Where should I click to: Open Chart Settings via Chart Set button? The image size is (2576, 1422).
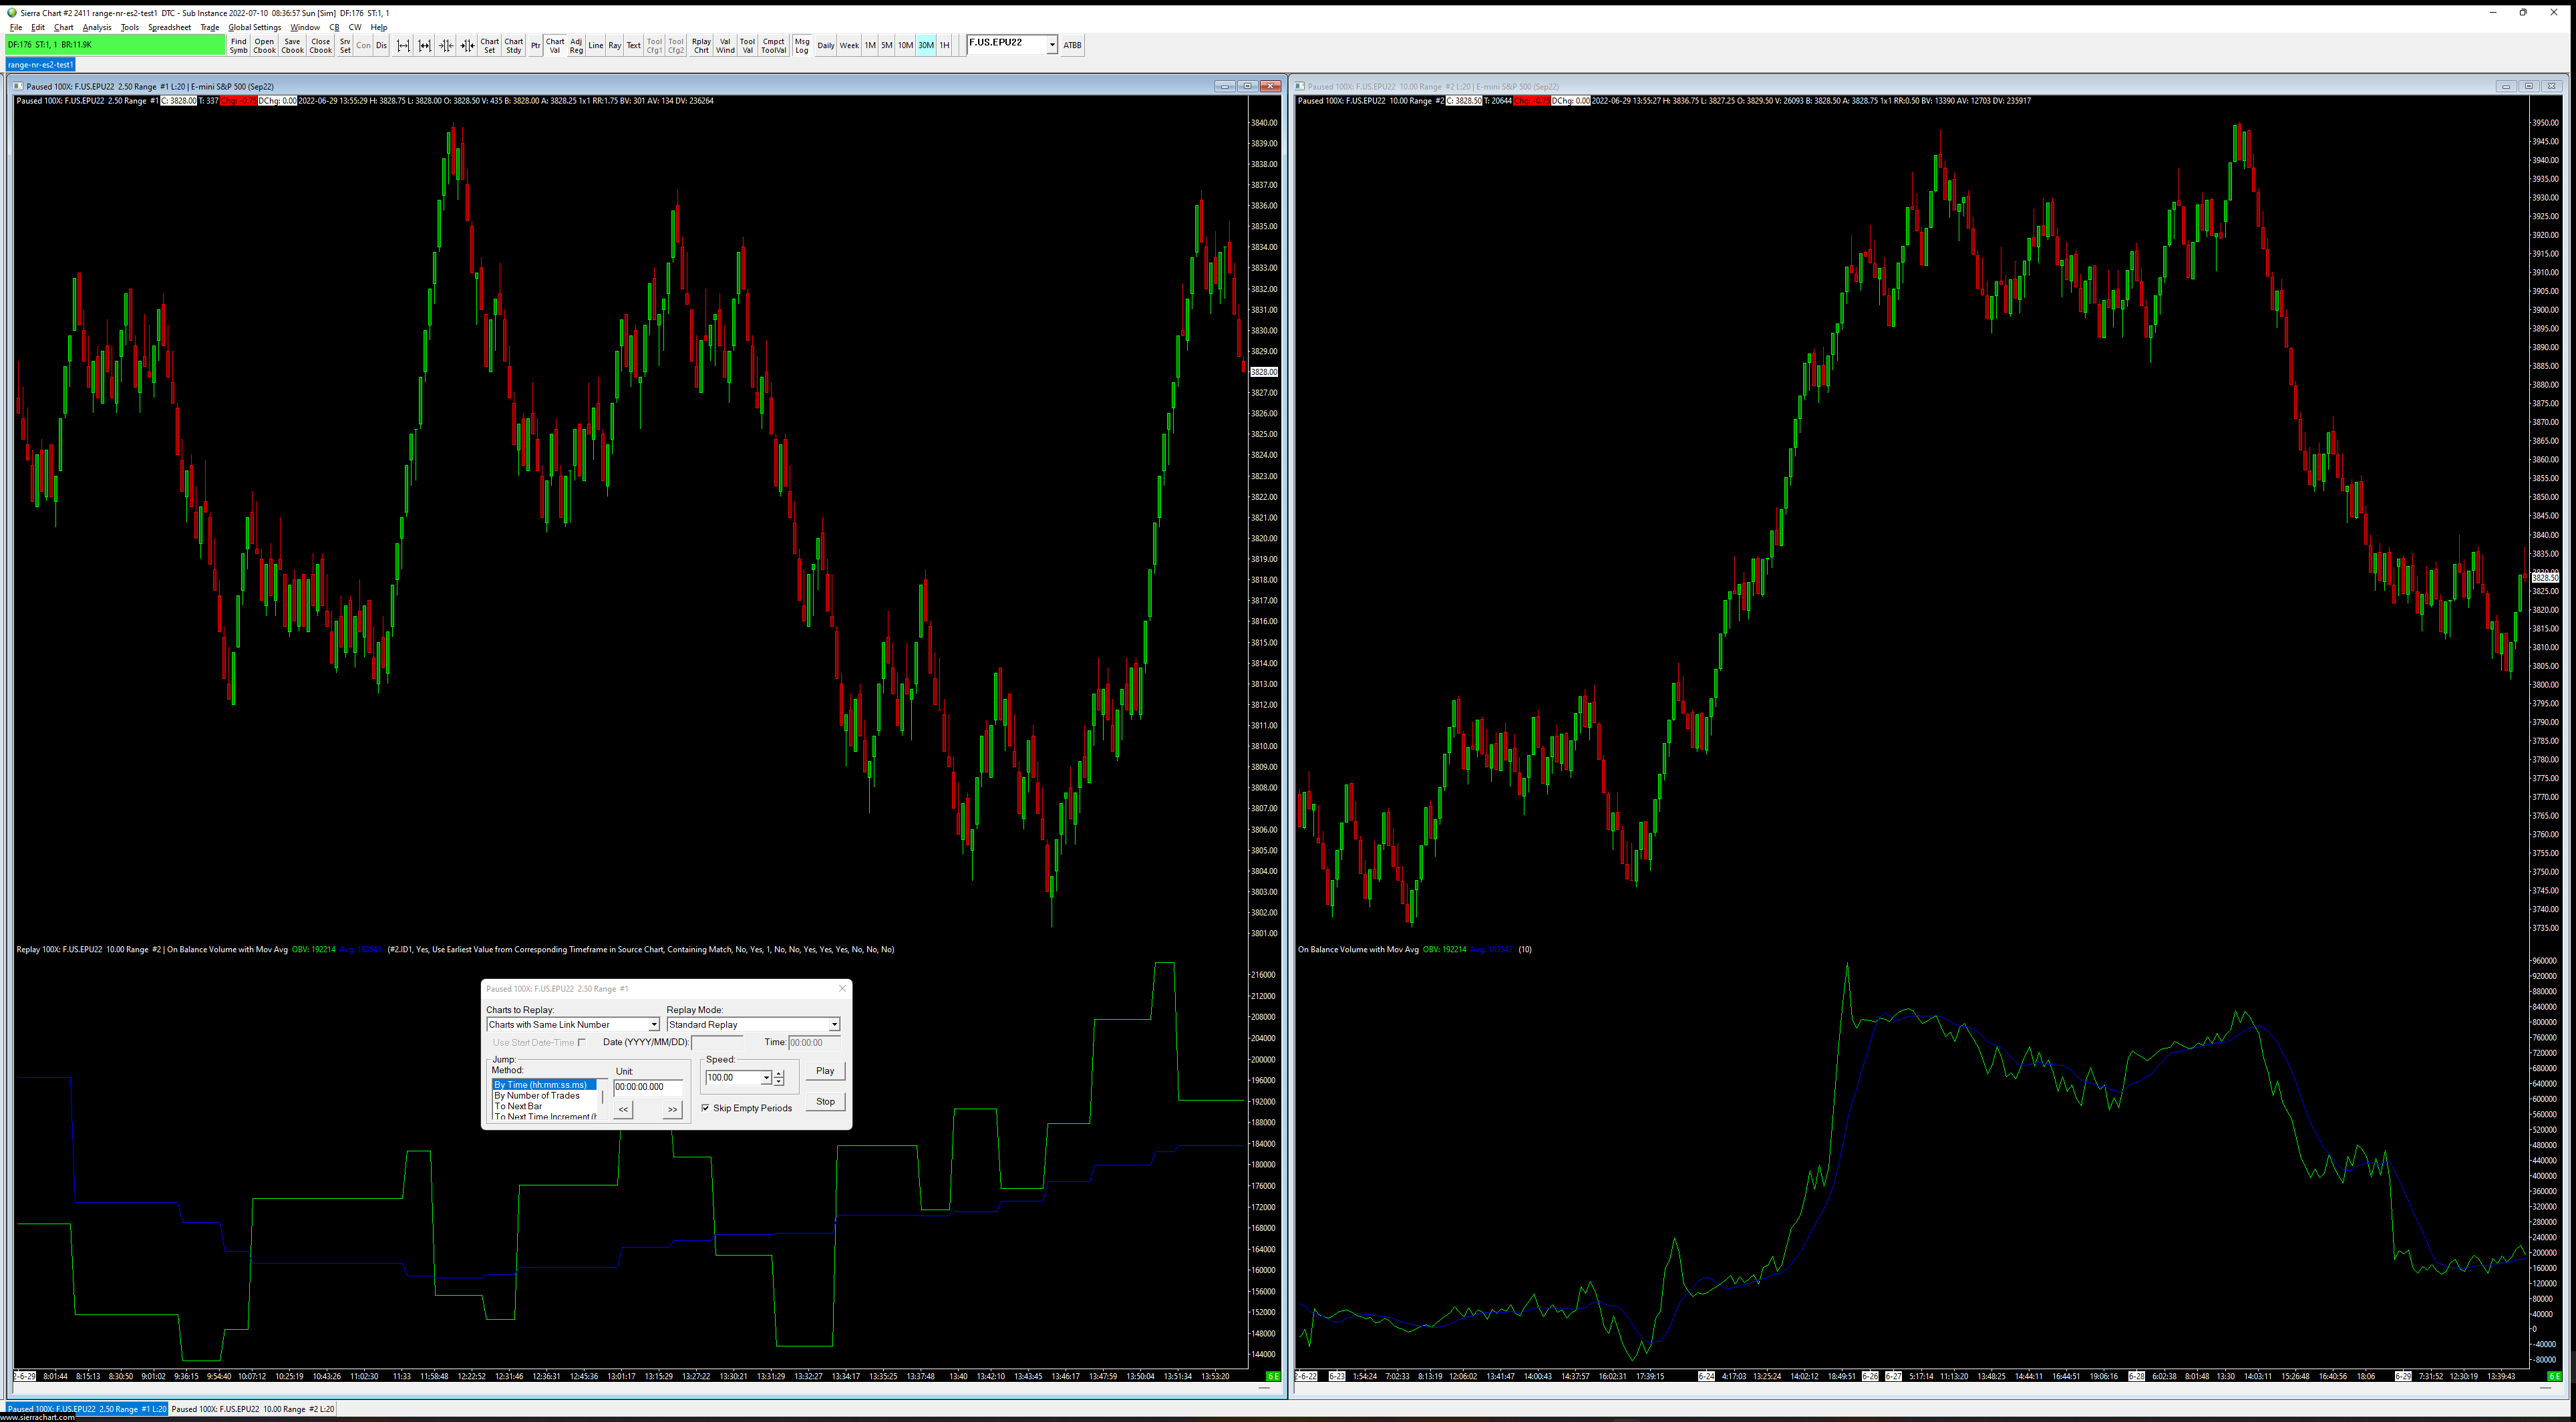coord(489,45)
